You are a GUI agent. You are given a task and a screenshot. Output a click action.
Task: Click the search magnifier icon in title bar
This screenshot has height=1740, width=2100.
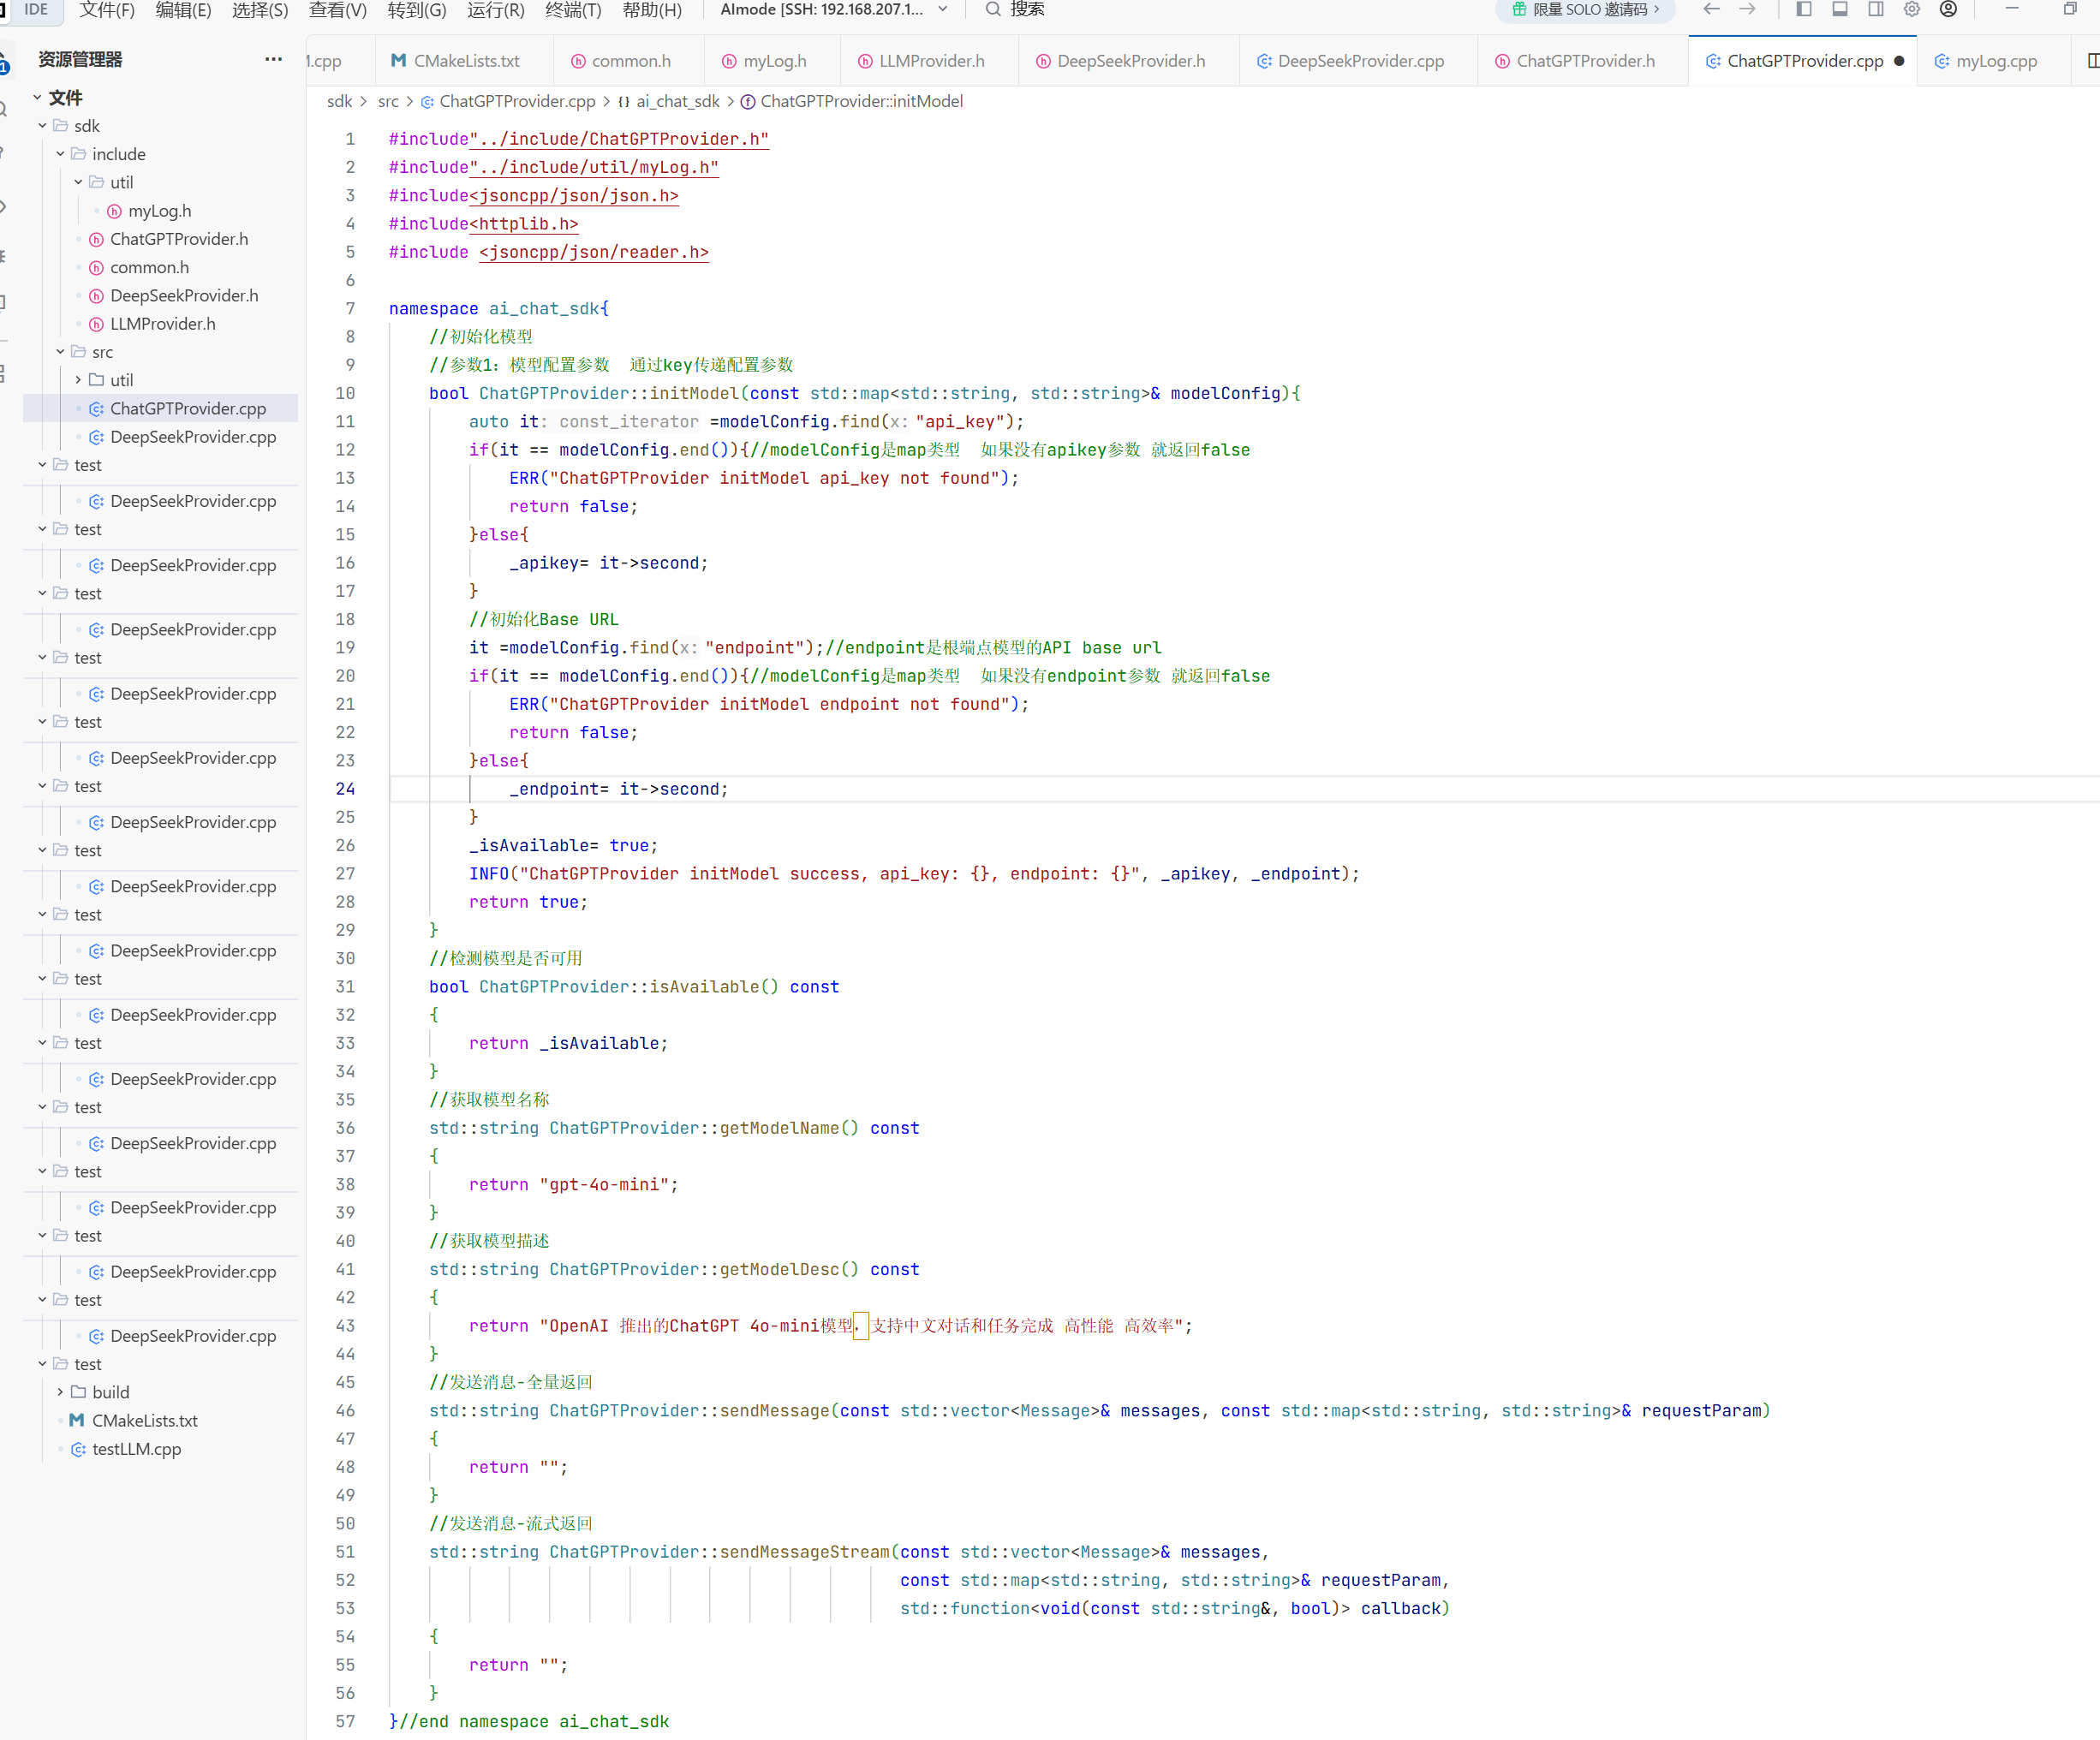[x=993, y=9]
